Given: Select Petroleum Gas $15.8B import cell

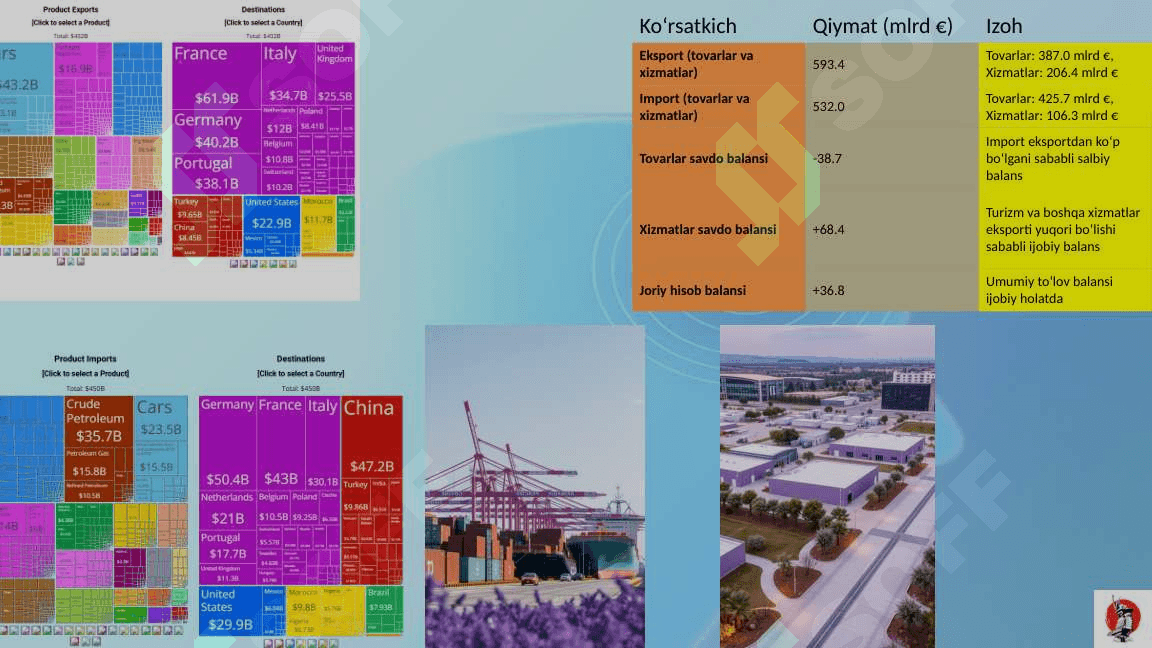Looking at the screenshot, I should pos(90,464).
